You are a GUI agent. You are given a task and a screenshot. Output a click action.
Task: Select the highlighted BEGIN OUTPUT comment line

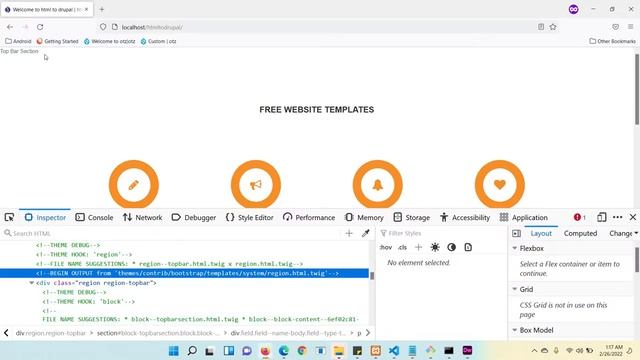[x=184, y=273]
